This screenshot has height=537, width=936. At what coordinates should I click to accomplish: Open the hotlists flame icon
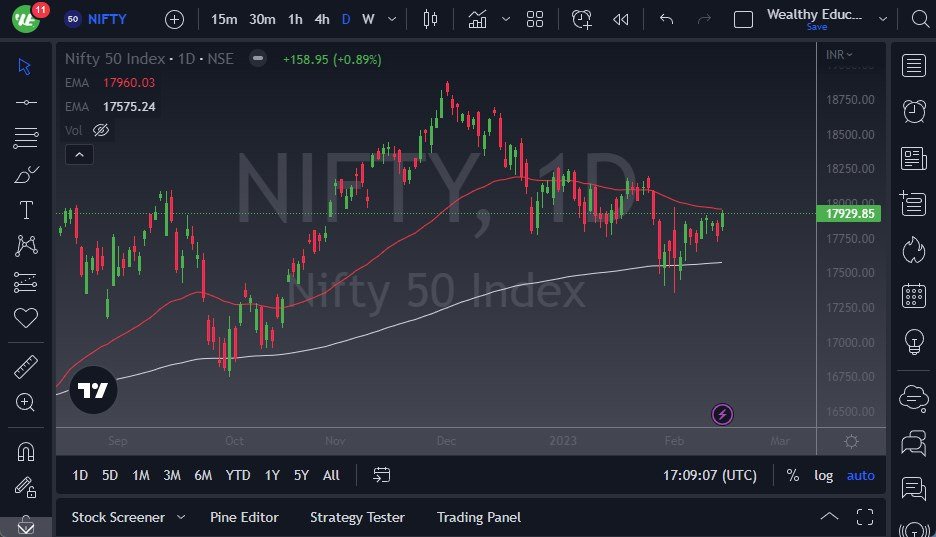click(x=913, y=249)
